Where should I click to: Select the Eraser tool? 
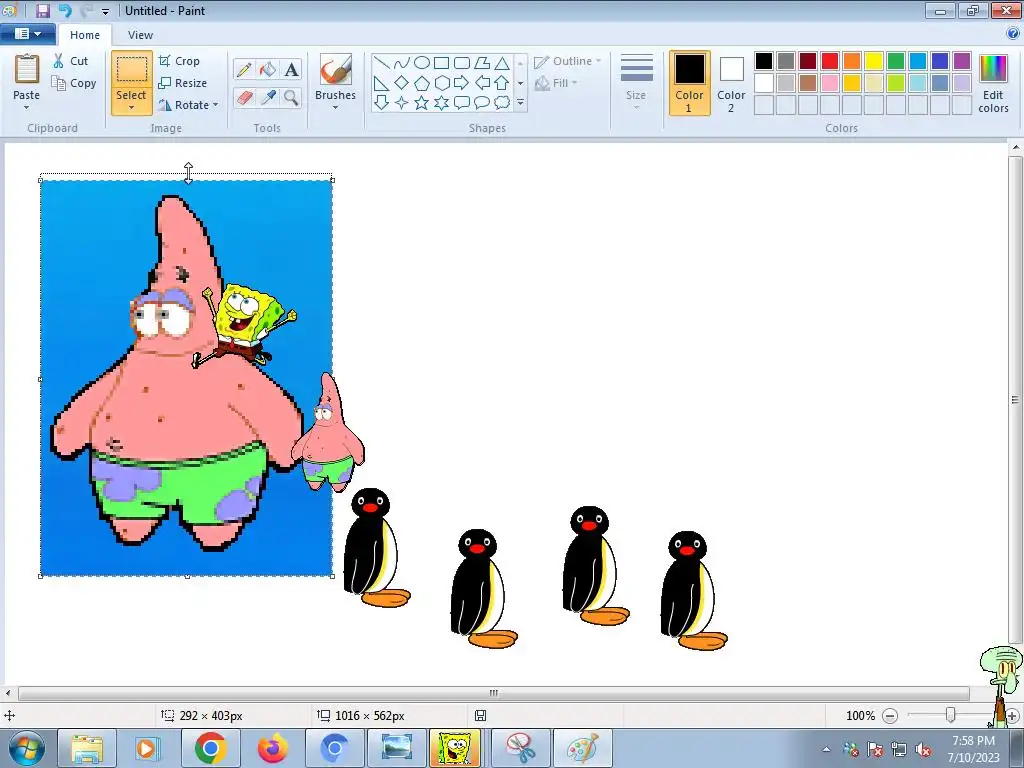(244, 98)
